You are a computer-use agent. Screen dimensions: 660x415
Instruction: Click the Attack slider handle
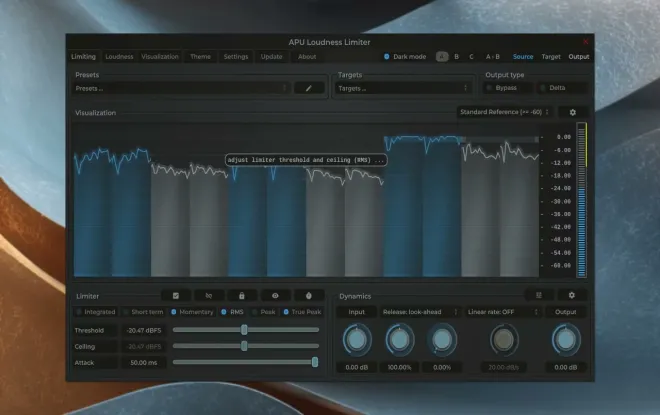coord(315,362)
